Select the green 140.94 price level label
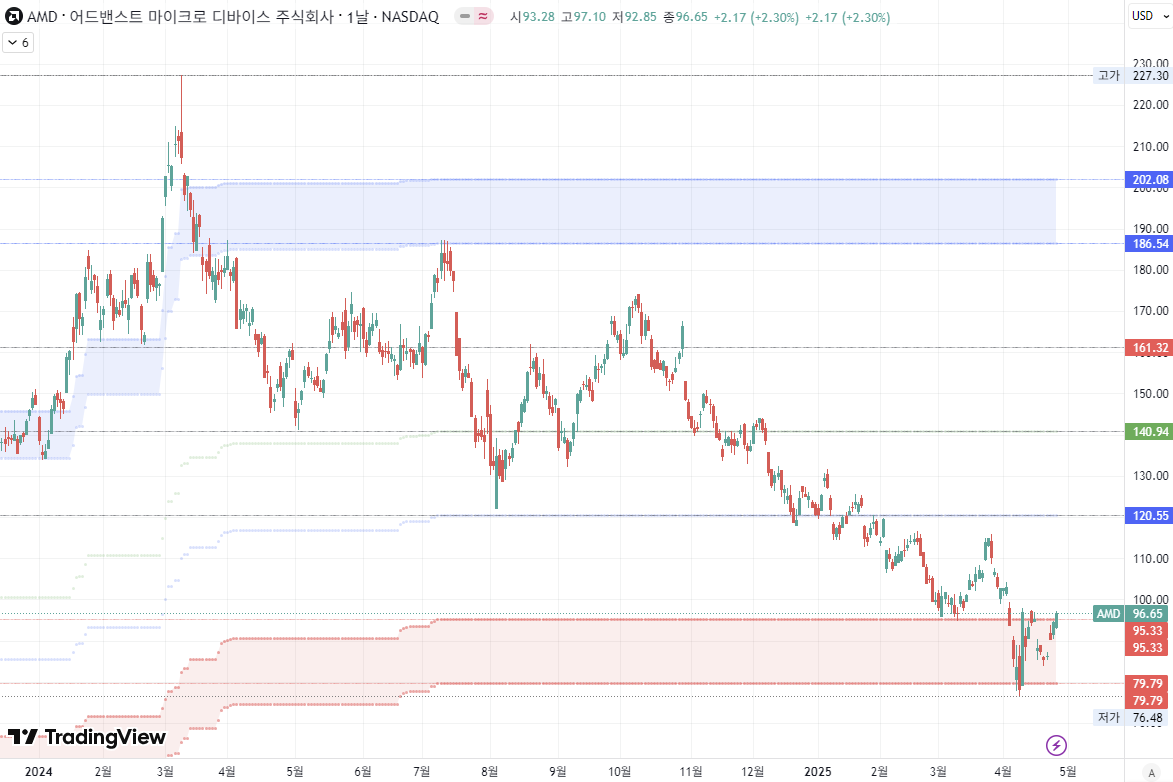Screen dimensions: 1173x782 click(1148, 432)
